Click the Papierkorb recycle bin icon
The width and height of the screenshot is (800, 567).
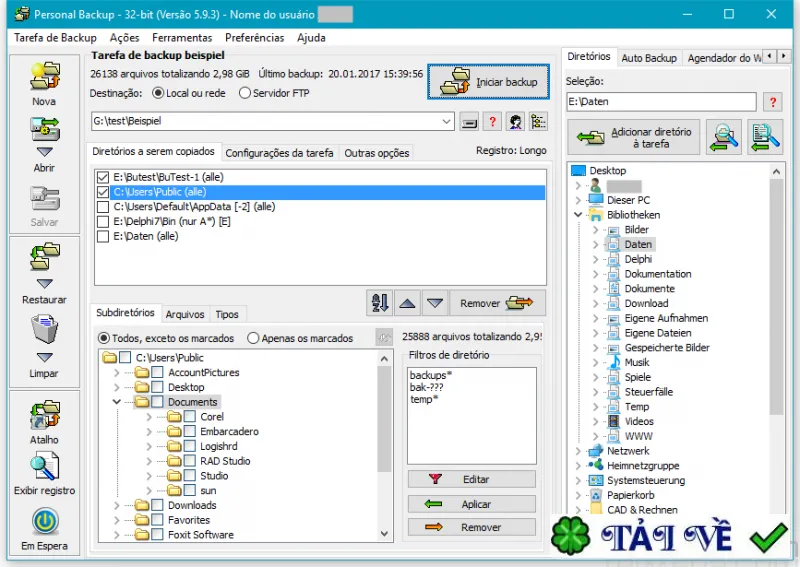(595, 495)
